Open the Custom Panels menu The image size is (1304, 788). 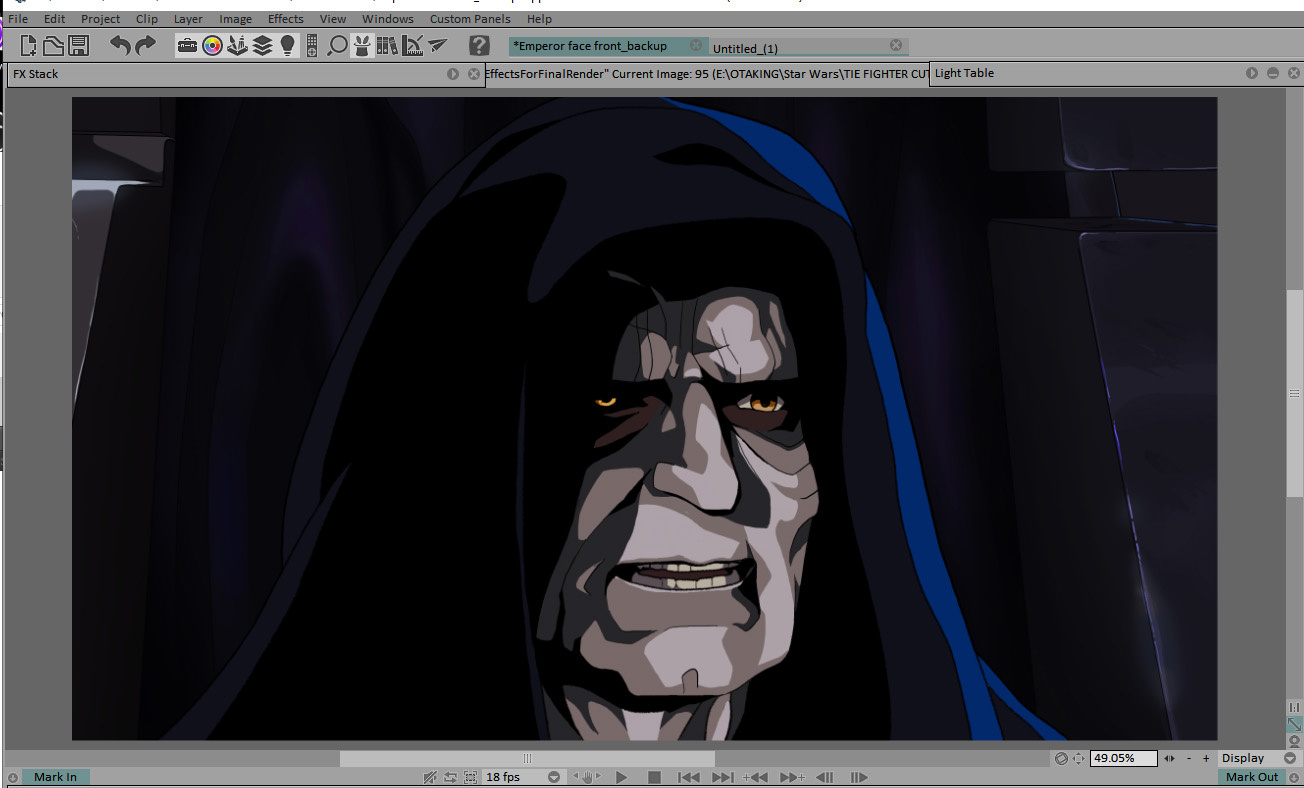click(x=470, y=19)
